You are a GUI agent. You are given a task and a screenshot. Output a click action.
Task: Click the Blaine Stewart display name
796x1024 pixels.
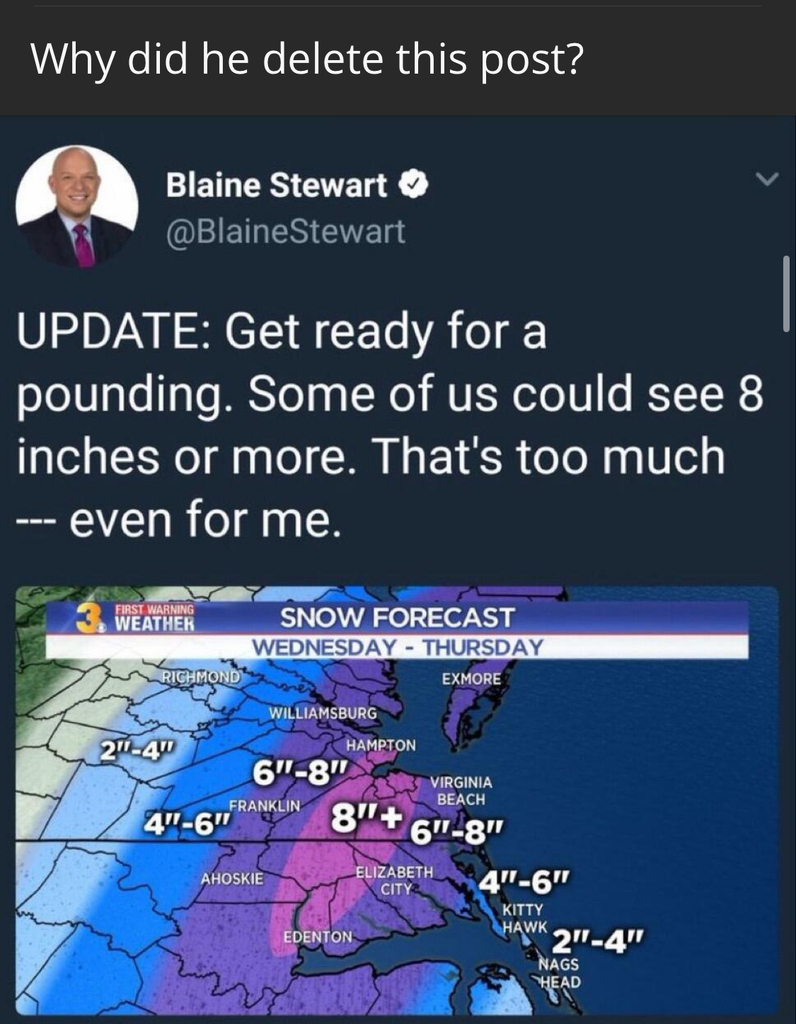pos(276,184)
